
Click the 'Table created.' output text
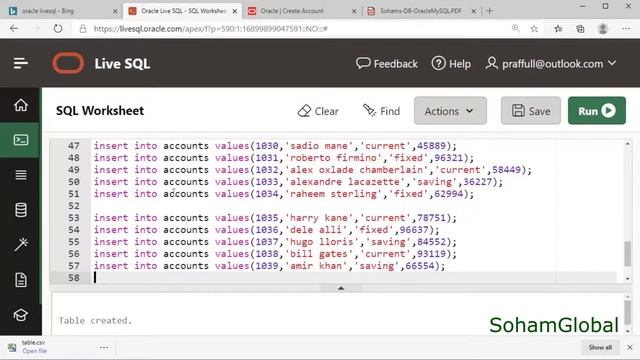95,320
